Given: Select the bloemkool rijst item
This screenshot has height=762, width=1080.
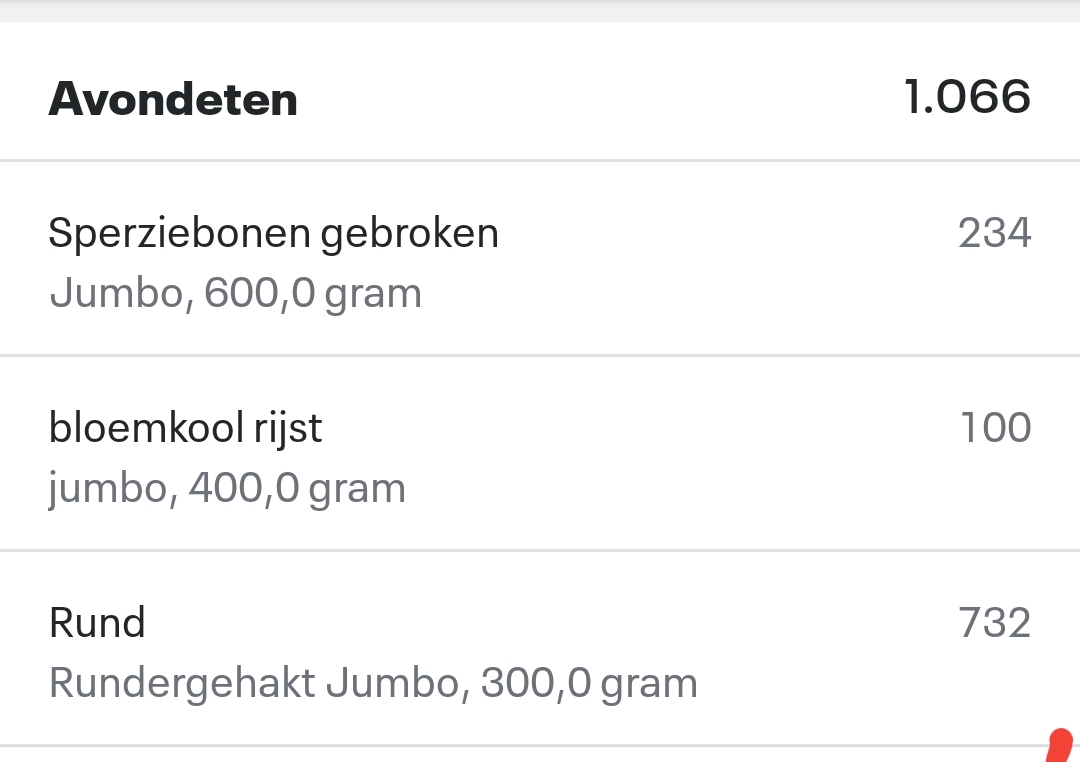Looking at the screenshot, I should [186, 427].
